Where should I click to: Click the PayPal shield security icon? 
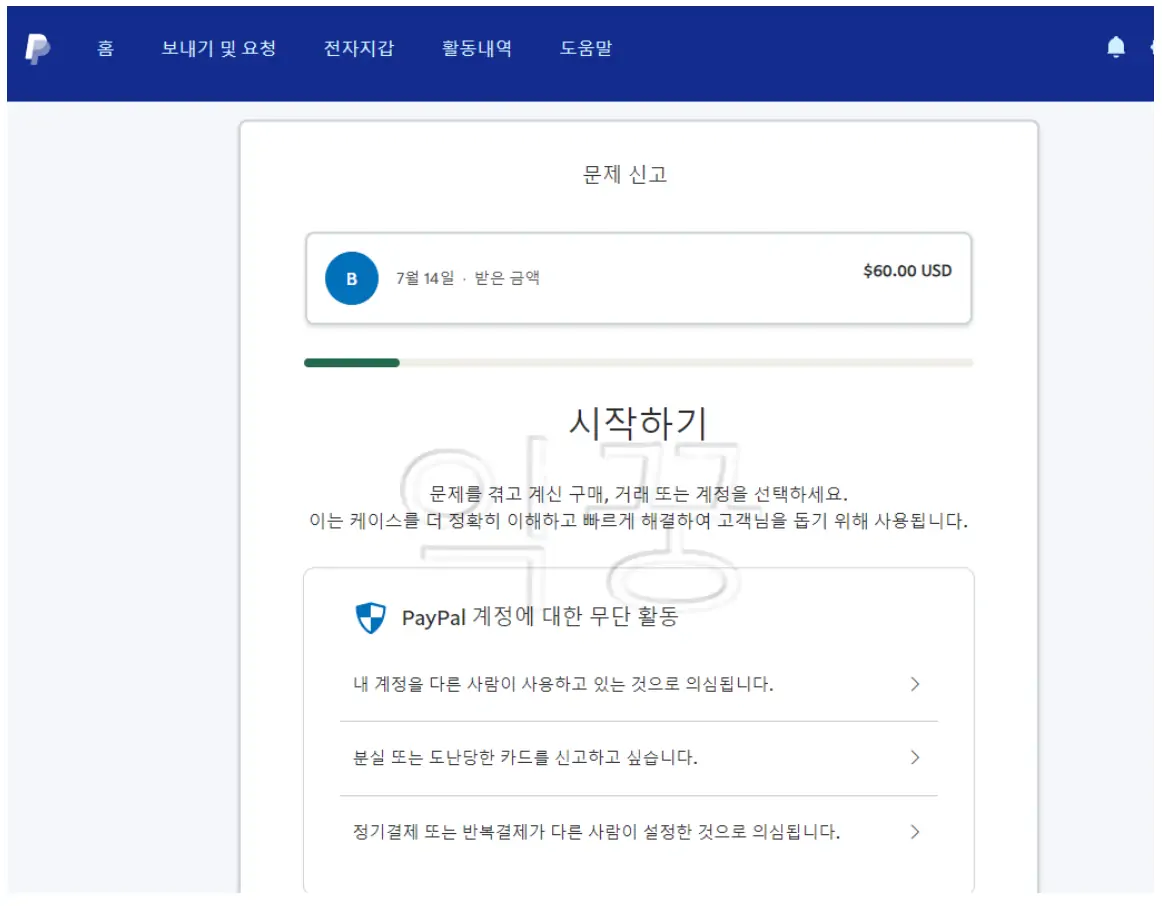[x=369, y=617]
